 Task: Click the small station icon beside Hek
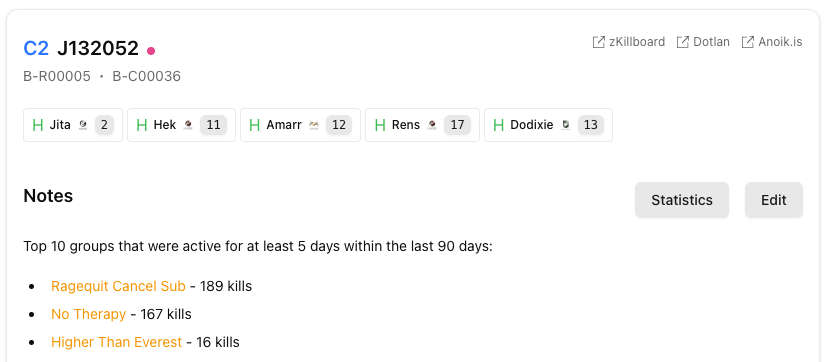[x=187, y=125]
